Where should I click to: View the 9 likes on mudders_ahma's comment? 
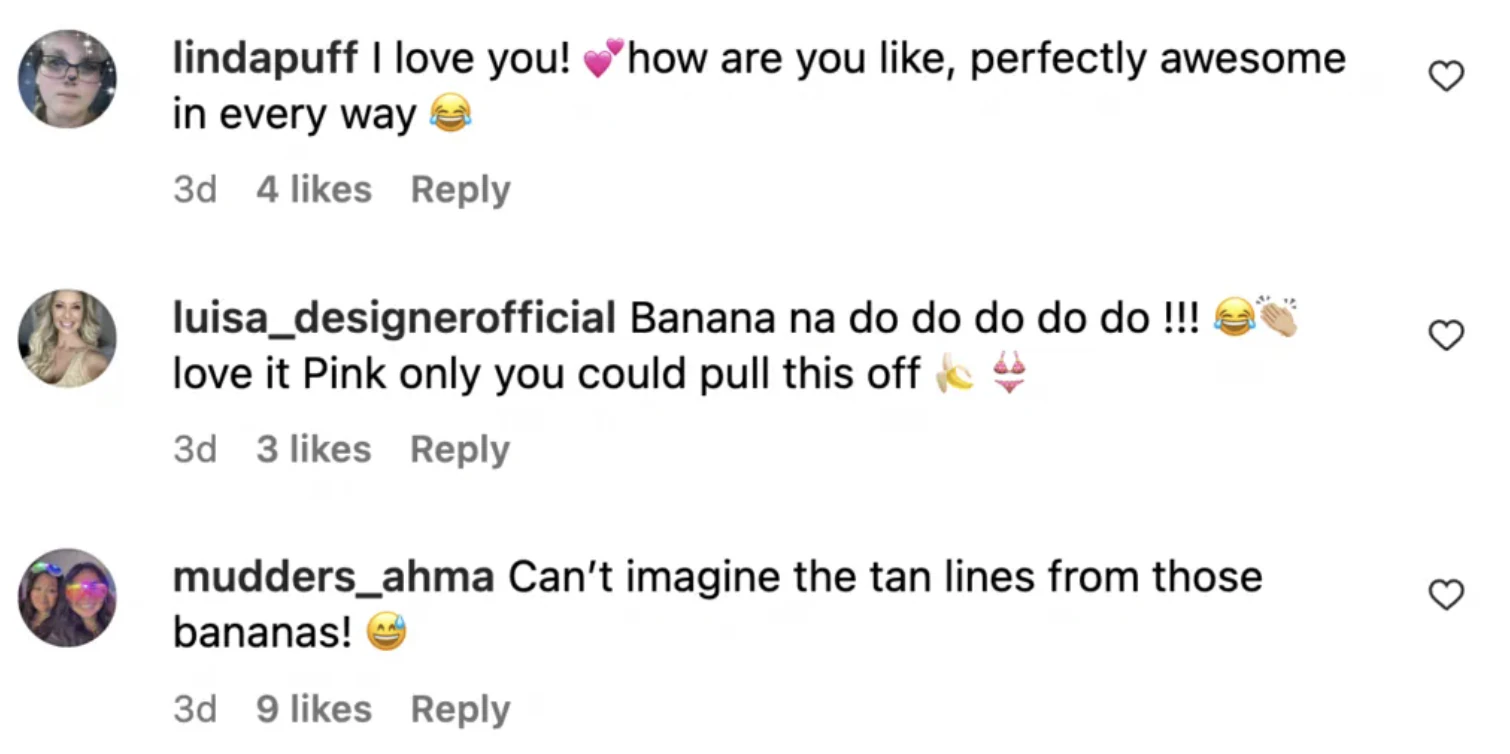tap(313, 709)
